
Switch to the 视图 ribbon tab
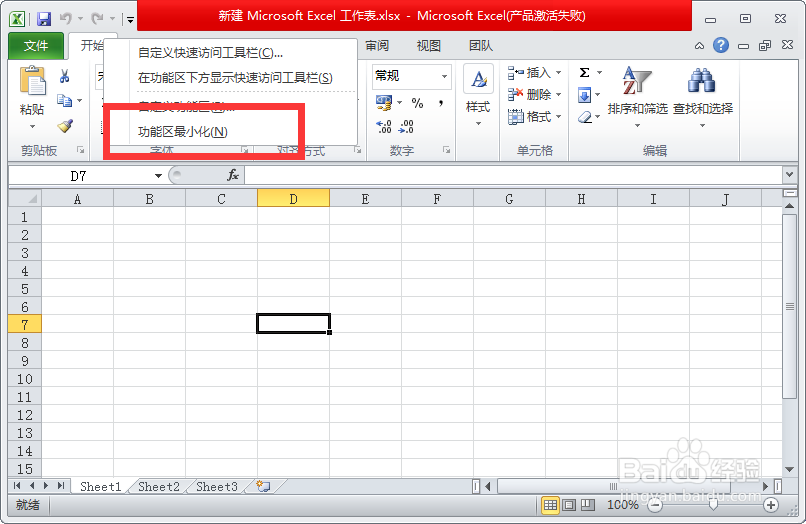(x=428, y=46)
